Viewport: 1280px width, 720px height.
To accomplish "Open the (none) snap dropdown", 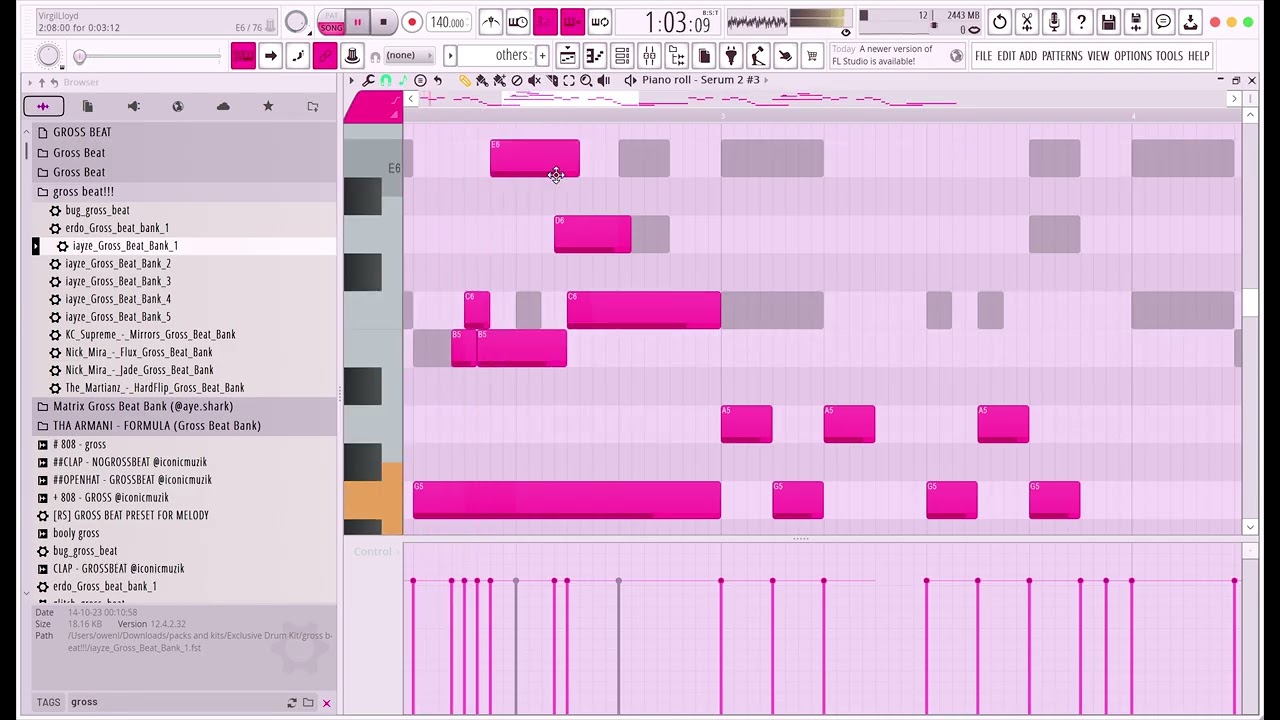I will tap(410, 55).
